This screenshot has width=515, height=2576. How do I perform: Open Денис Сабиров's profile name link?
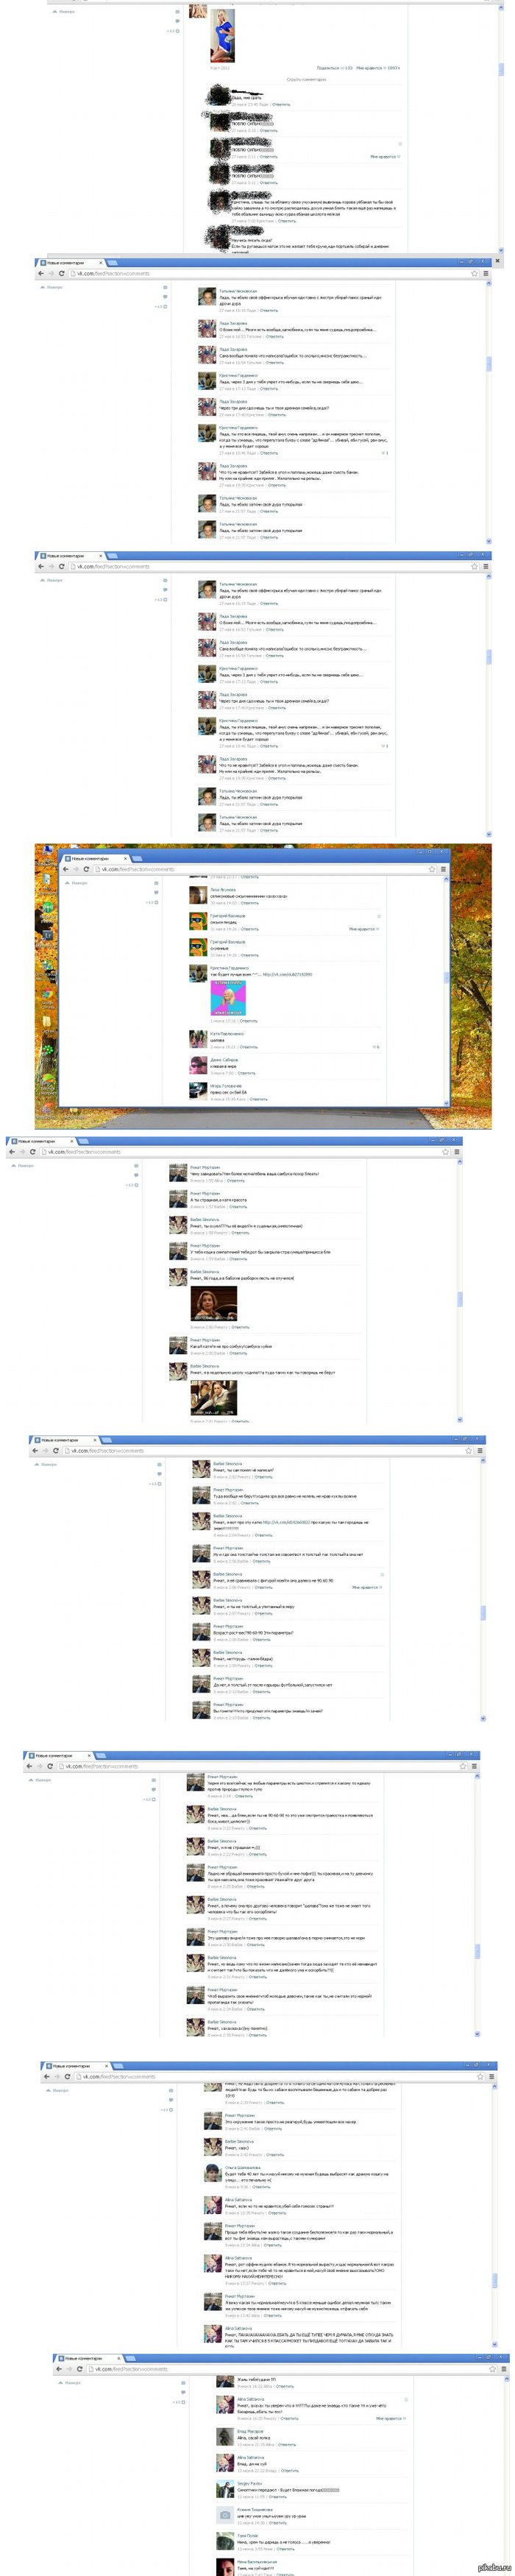[x=224, y=1060]
